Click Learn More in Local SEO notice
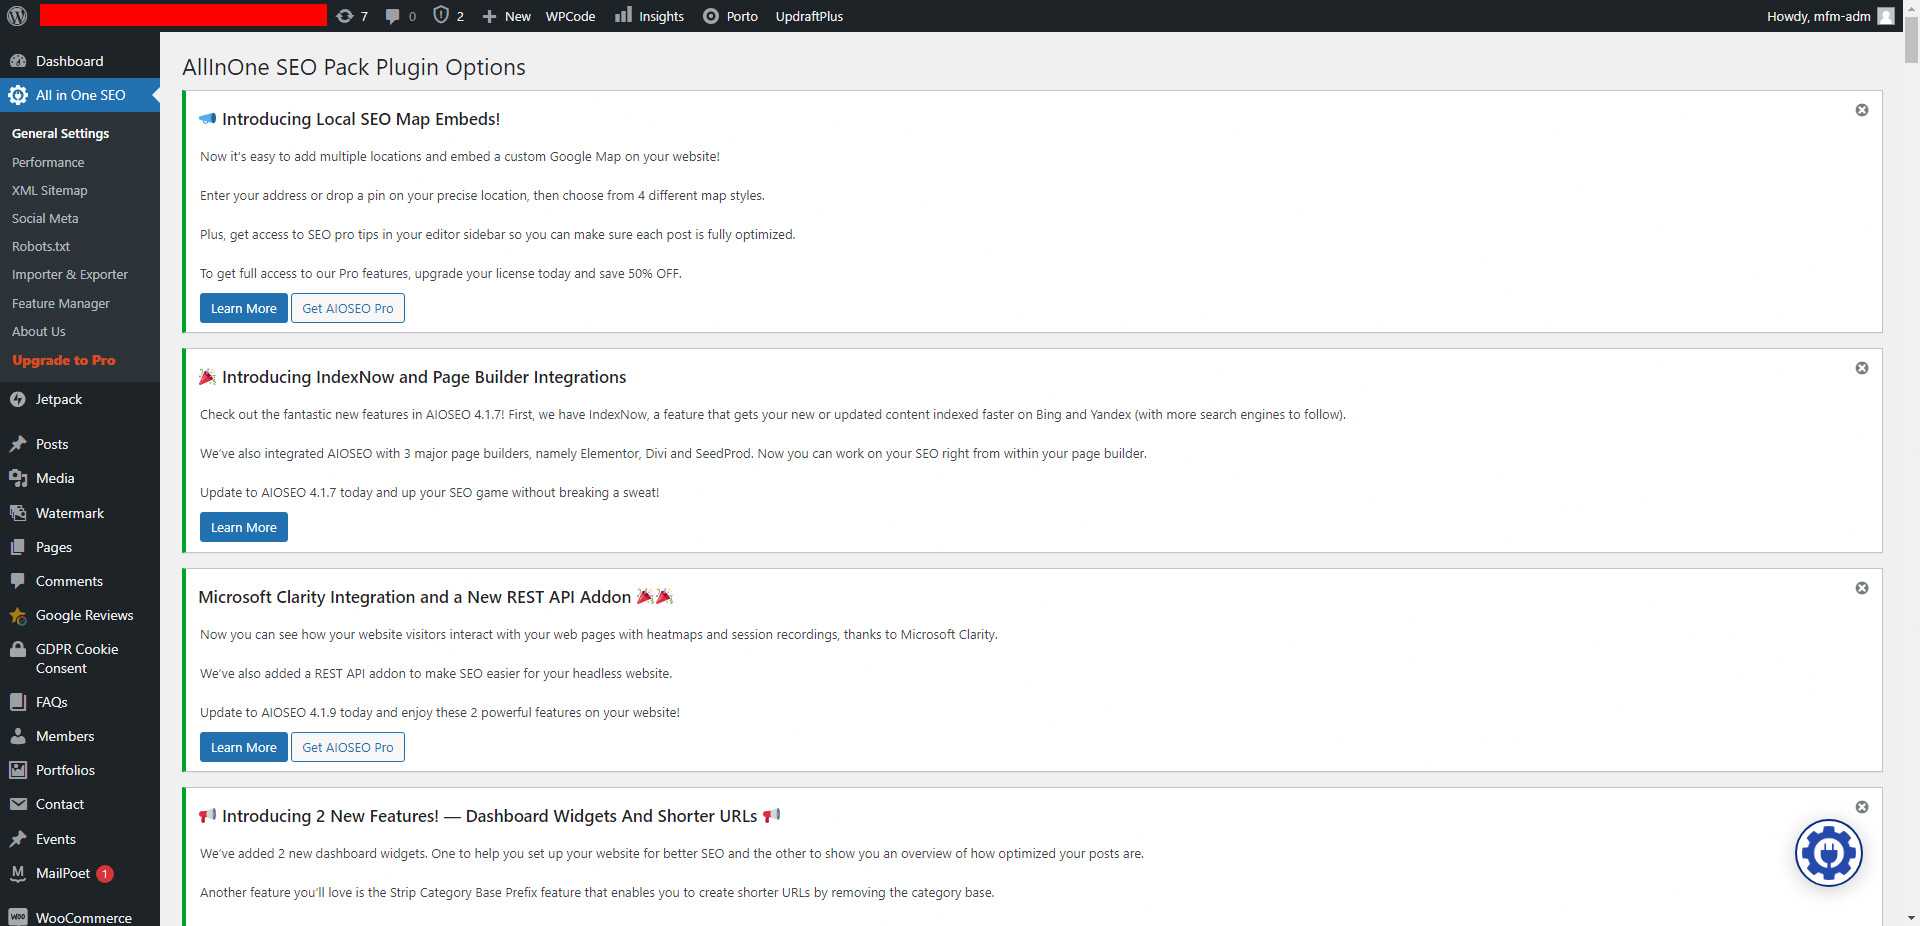Image resolution: width=1920 pixels, height=926 pixels. coord(244,308)
